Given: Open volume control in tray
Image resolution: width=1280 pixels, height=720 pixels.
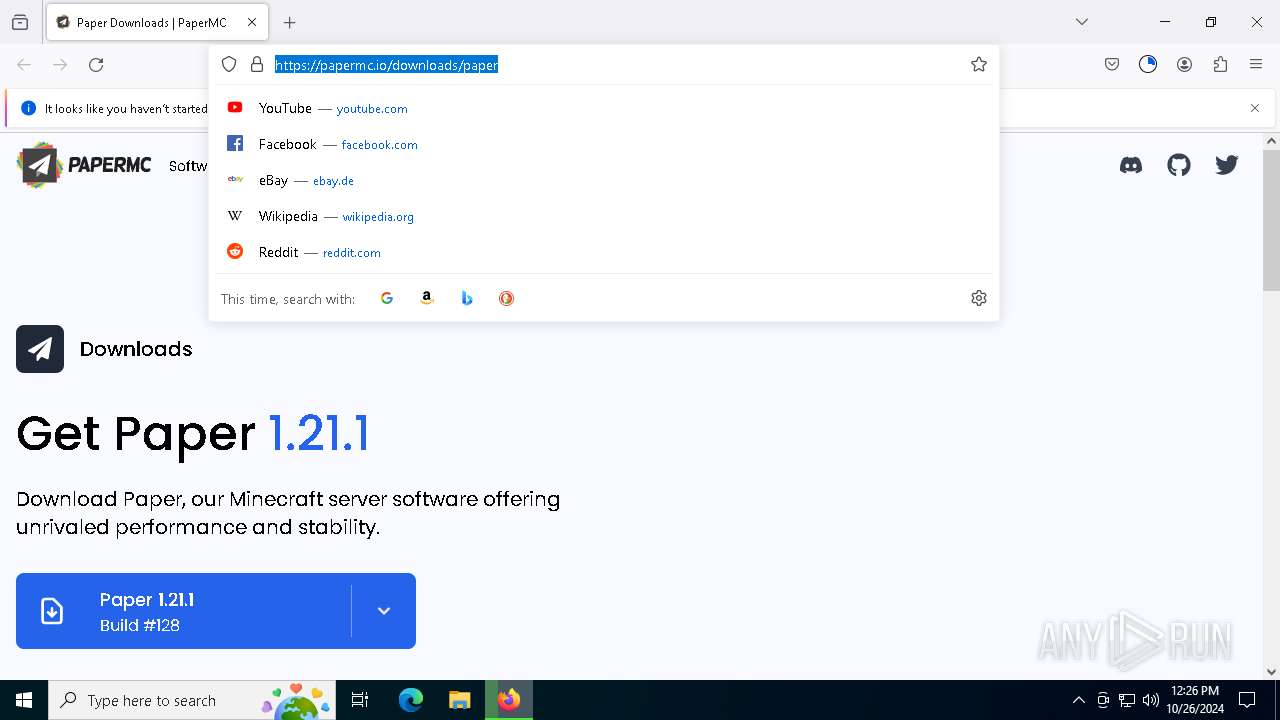Looking at the screenshot, I should click(1151, 700).
